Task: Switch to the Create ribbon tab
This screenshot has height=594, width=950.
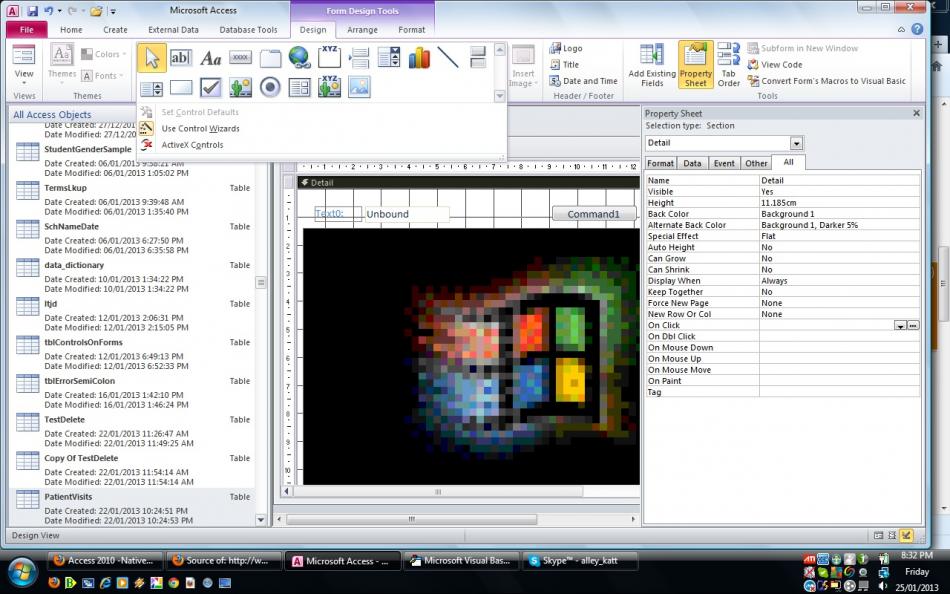Action: coord(115,29)
